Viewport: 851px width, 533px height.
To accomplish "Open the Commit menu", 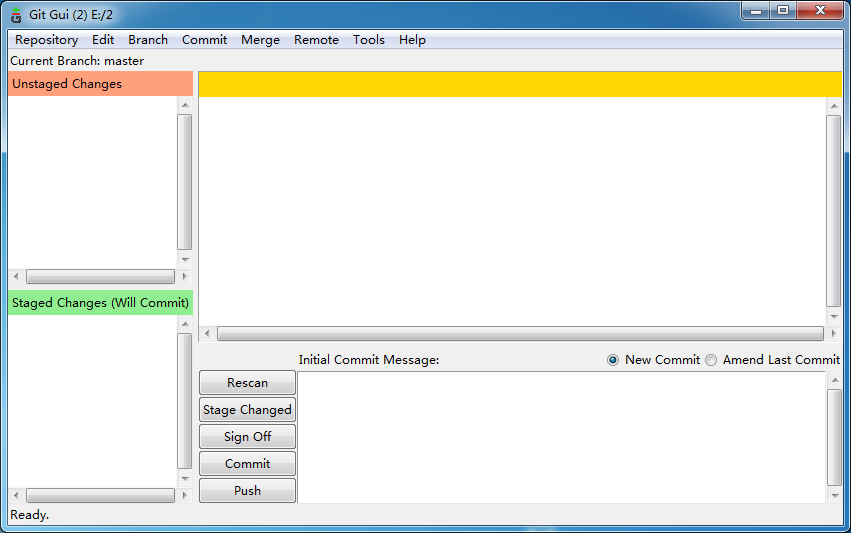I will (204, 40).
